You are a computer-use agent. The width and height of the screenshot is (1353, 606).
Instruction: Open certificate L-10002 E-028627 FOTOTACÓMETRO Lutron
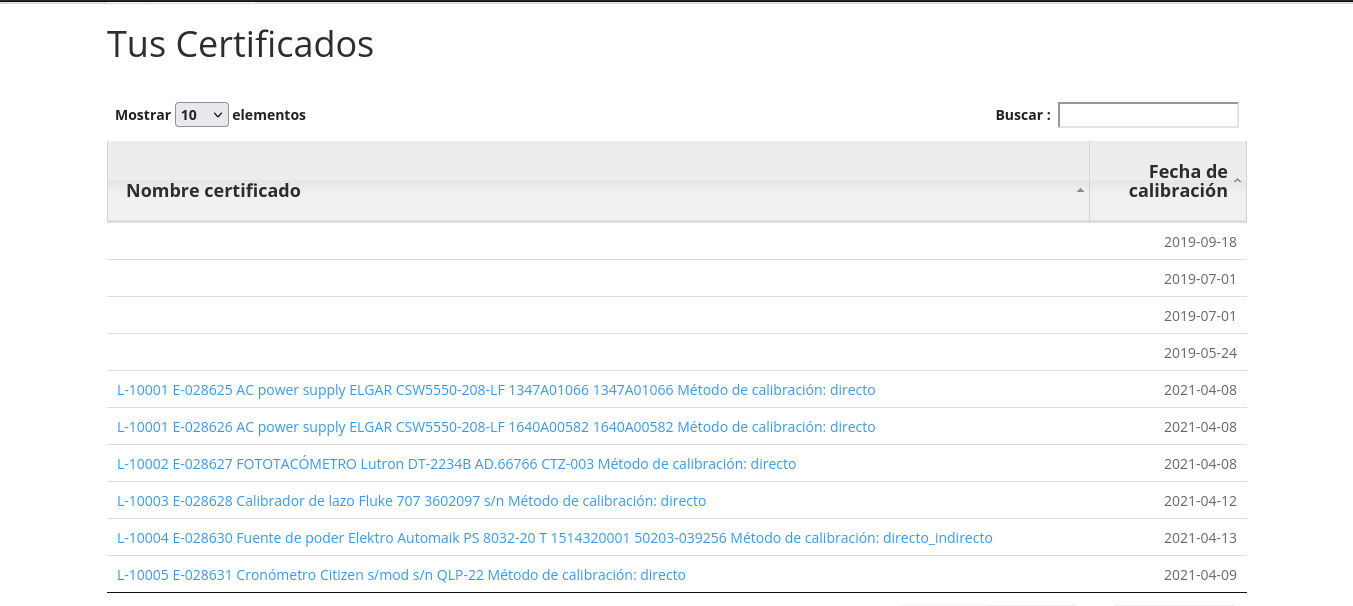click(456, 464)
